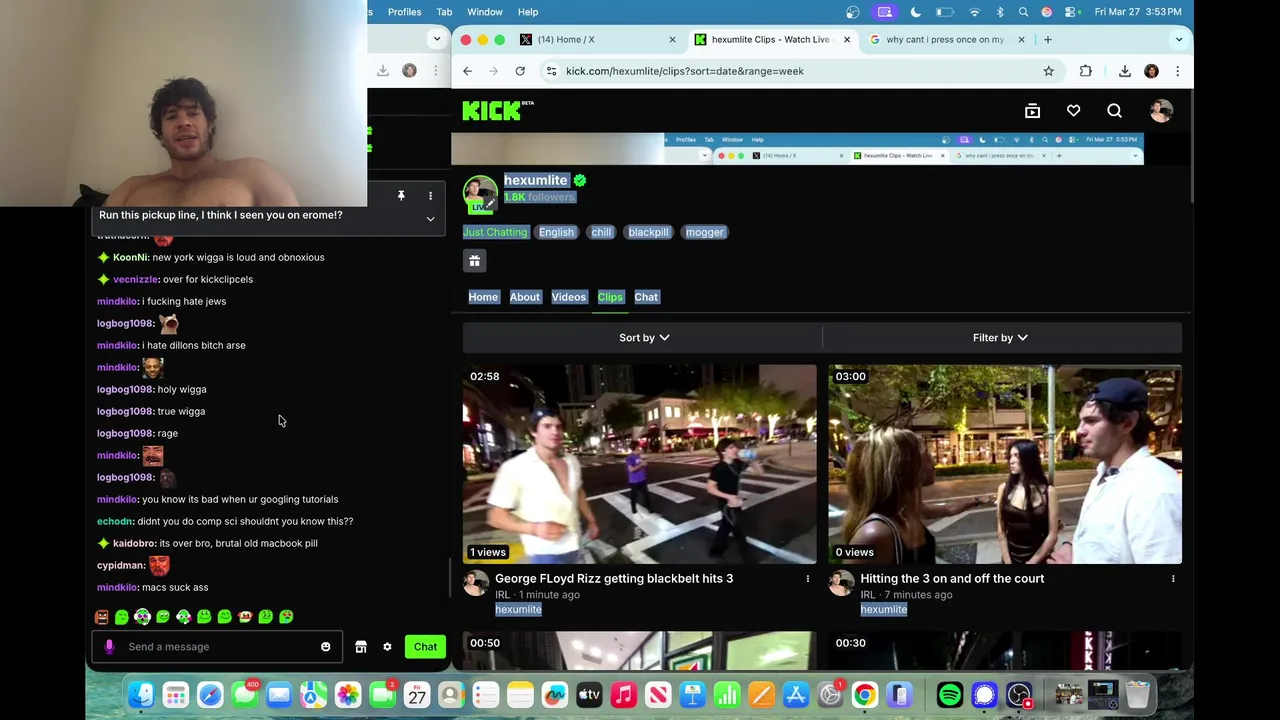The height and width of the screenshot is (720, 1280).
Task: Click the blackpill tag
Action: [x=648, y=232]
